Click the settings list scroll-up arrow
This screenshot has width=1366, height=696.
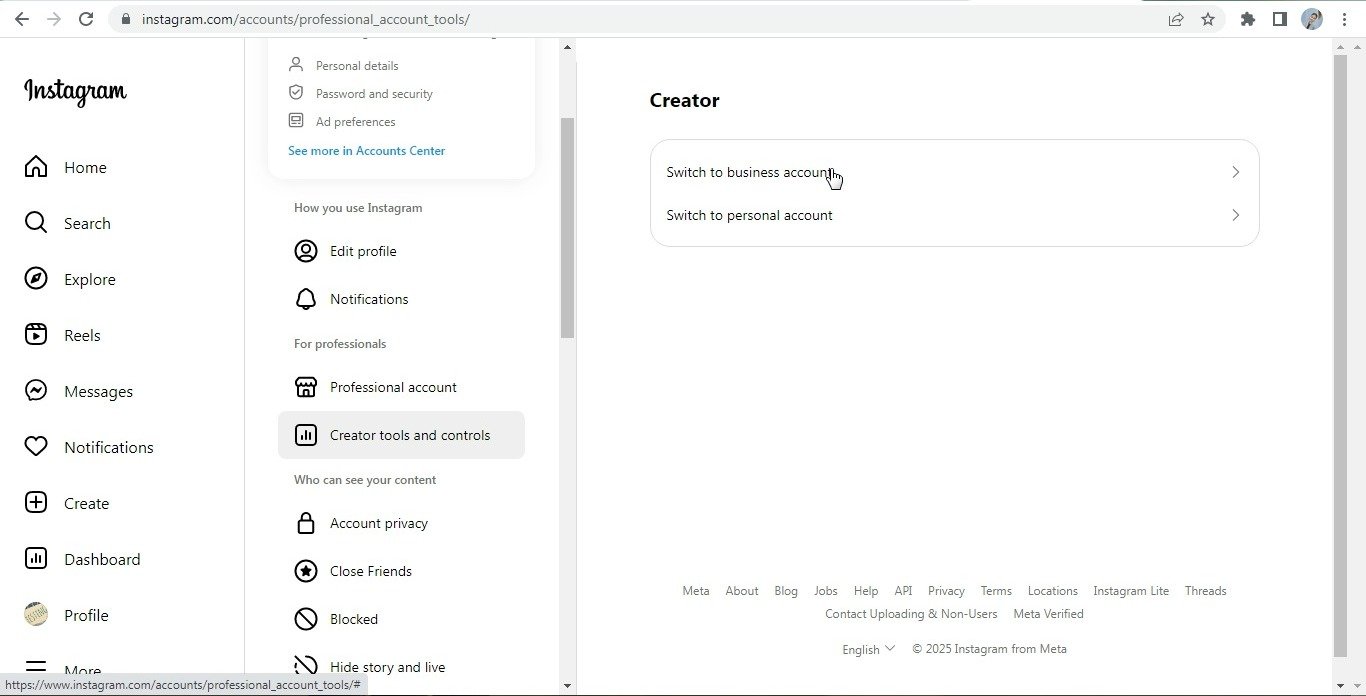(568, 47)
